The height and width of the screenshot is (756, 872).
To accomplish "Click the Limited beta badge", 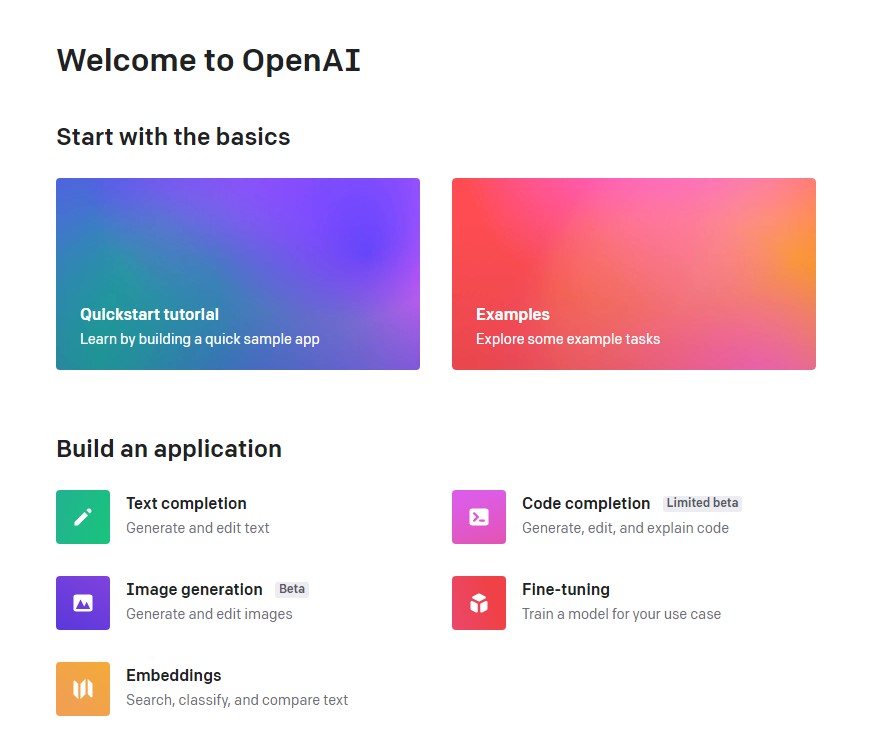I will coord(702,503).
